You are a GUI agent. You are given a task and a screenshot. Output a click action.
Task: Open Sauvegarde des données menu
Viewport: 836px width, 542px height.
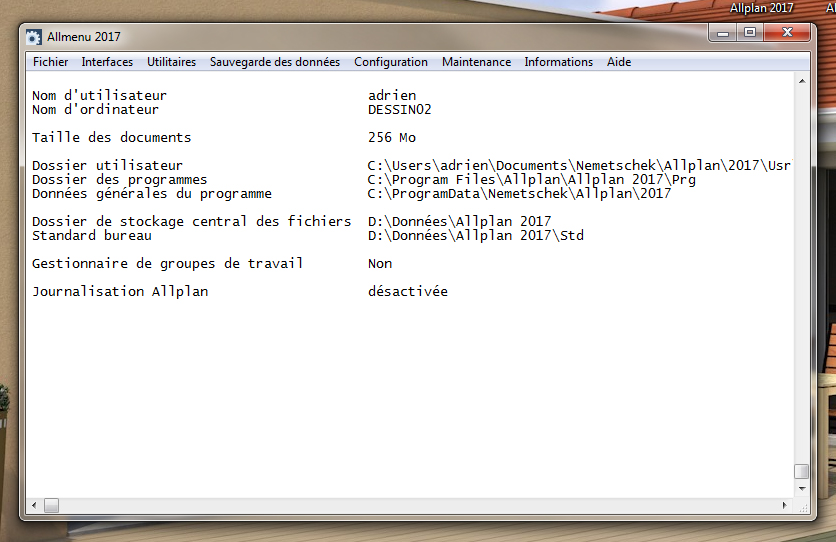click(275, 62)
